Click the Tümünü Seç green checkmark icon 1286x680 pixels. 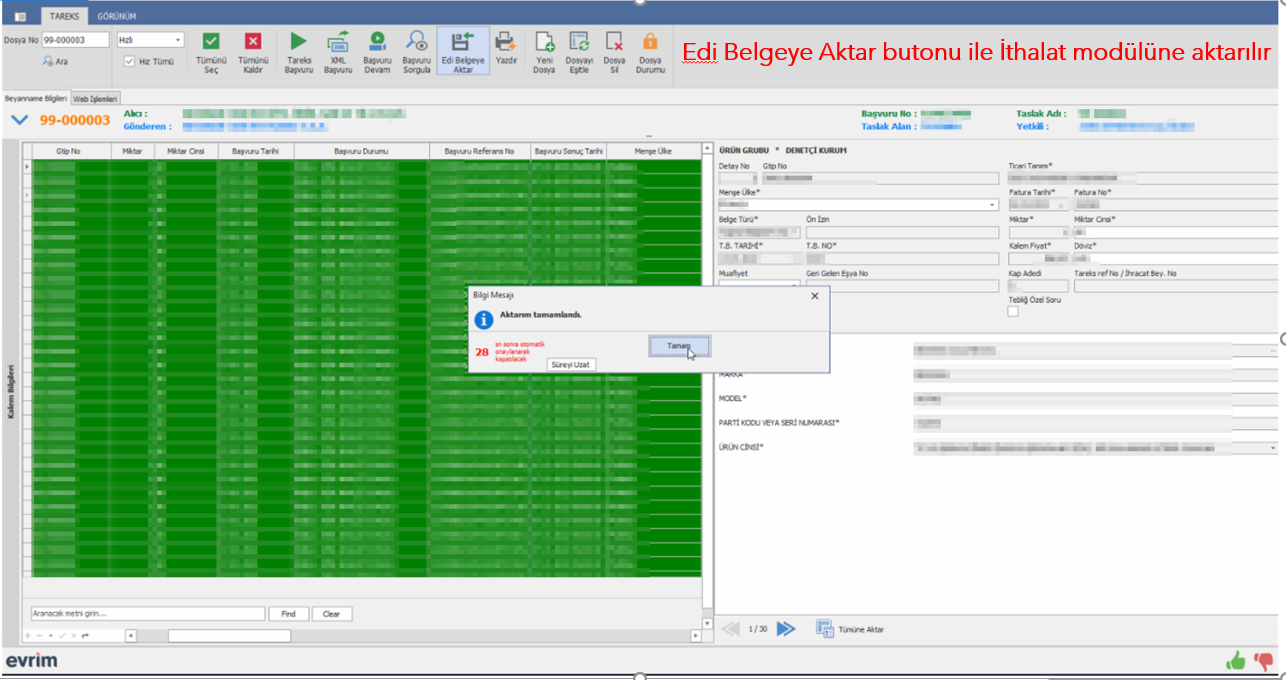211,42
